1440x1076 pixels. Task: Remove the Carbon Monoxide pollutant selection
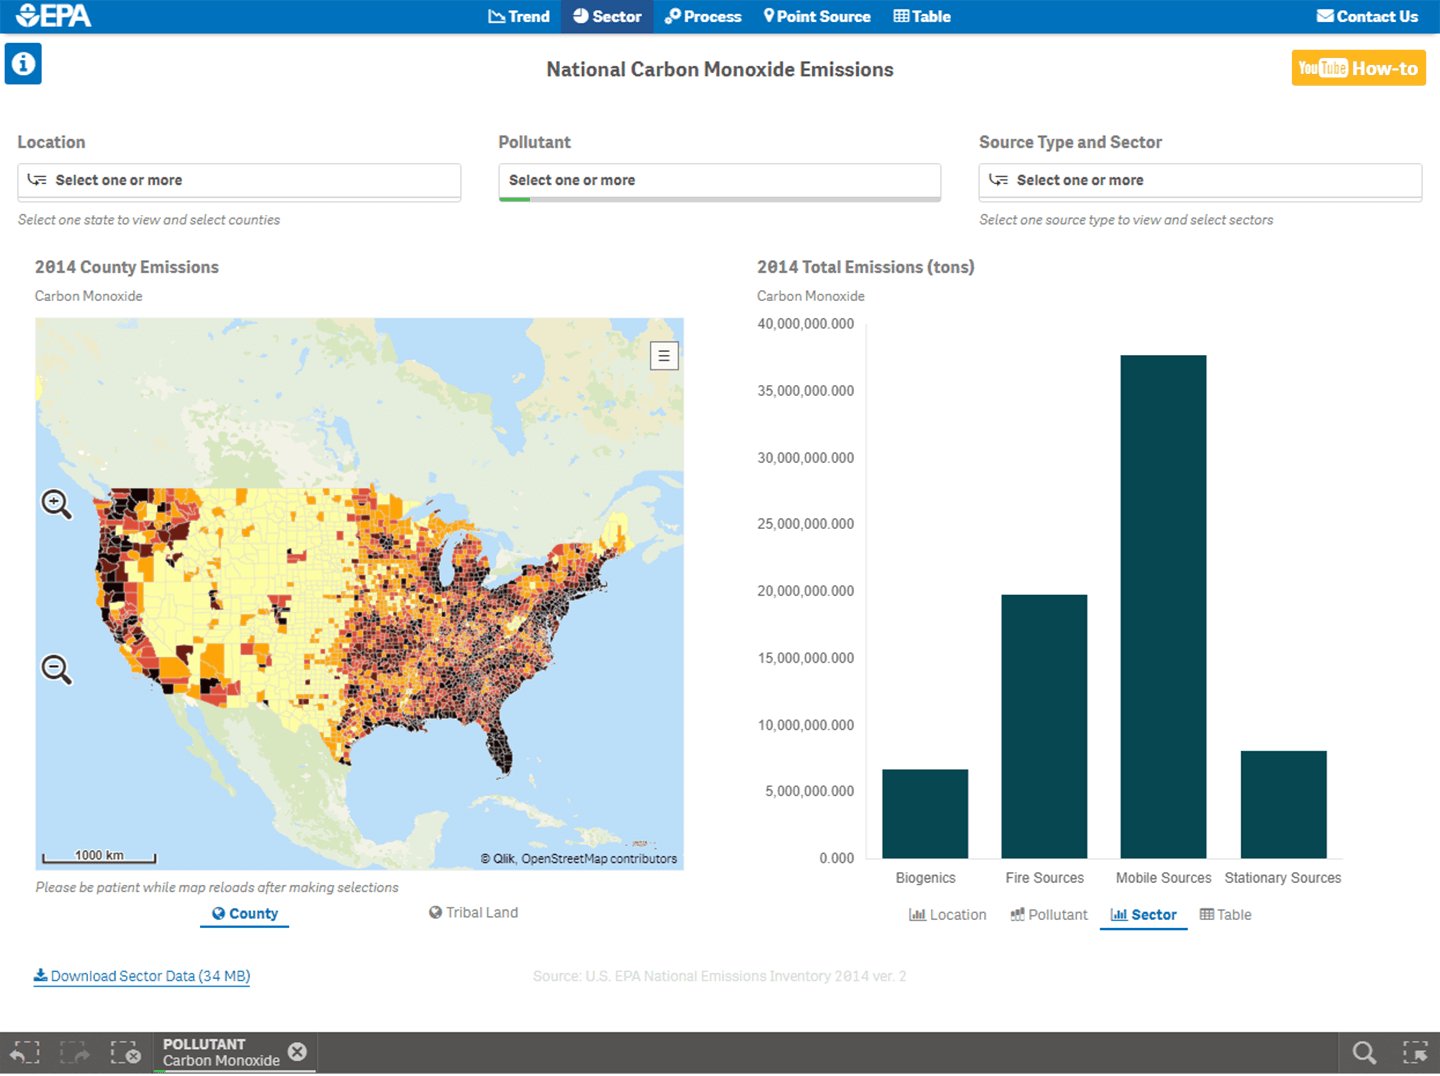pyautogui.click(x=297, y=1051)
